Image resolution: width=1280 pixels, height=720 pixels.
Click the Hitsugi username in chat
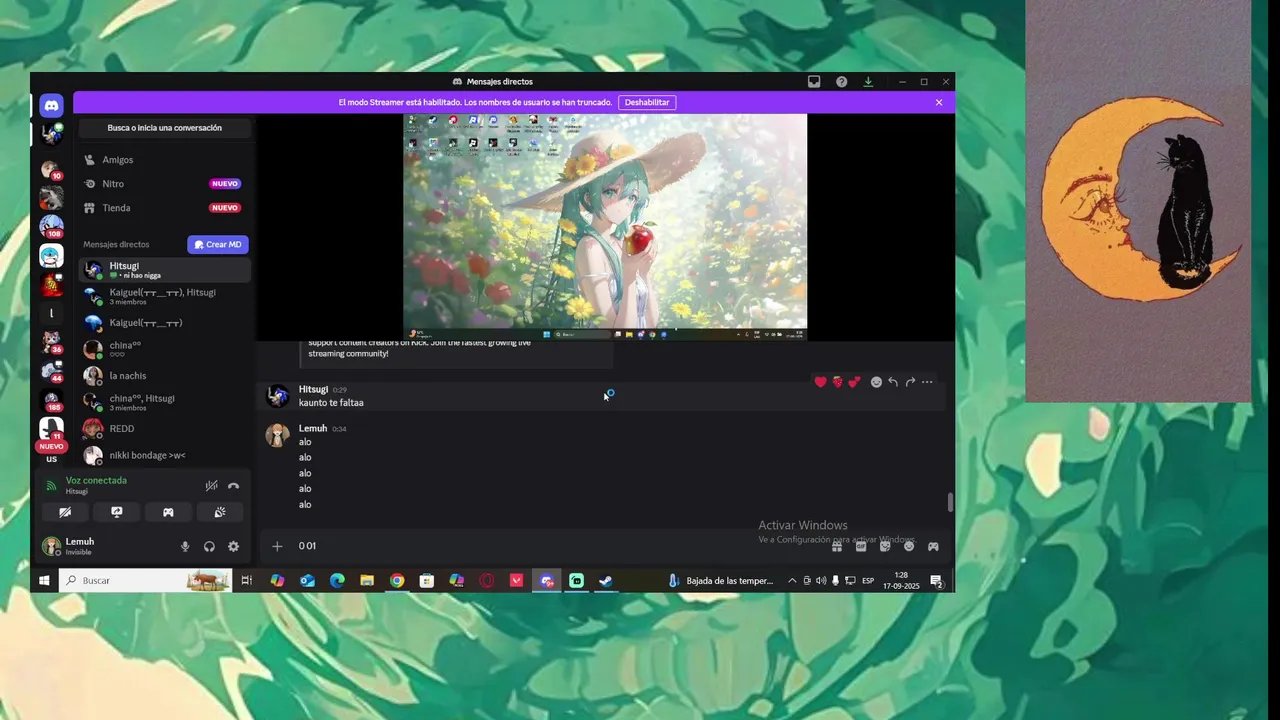click(x=313, y=389)
